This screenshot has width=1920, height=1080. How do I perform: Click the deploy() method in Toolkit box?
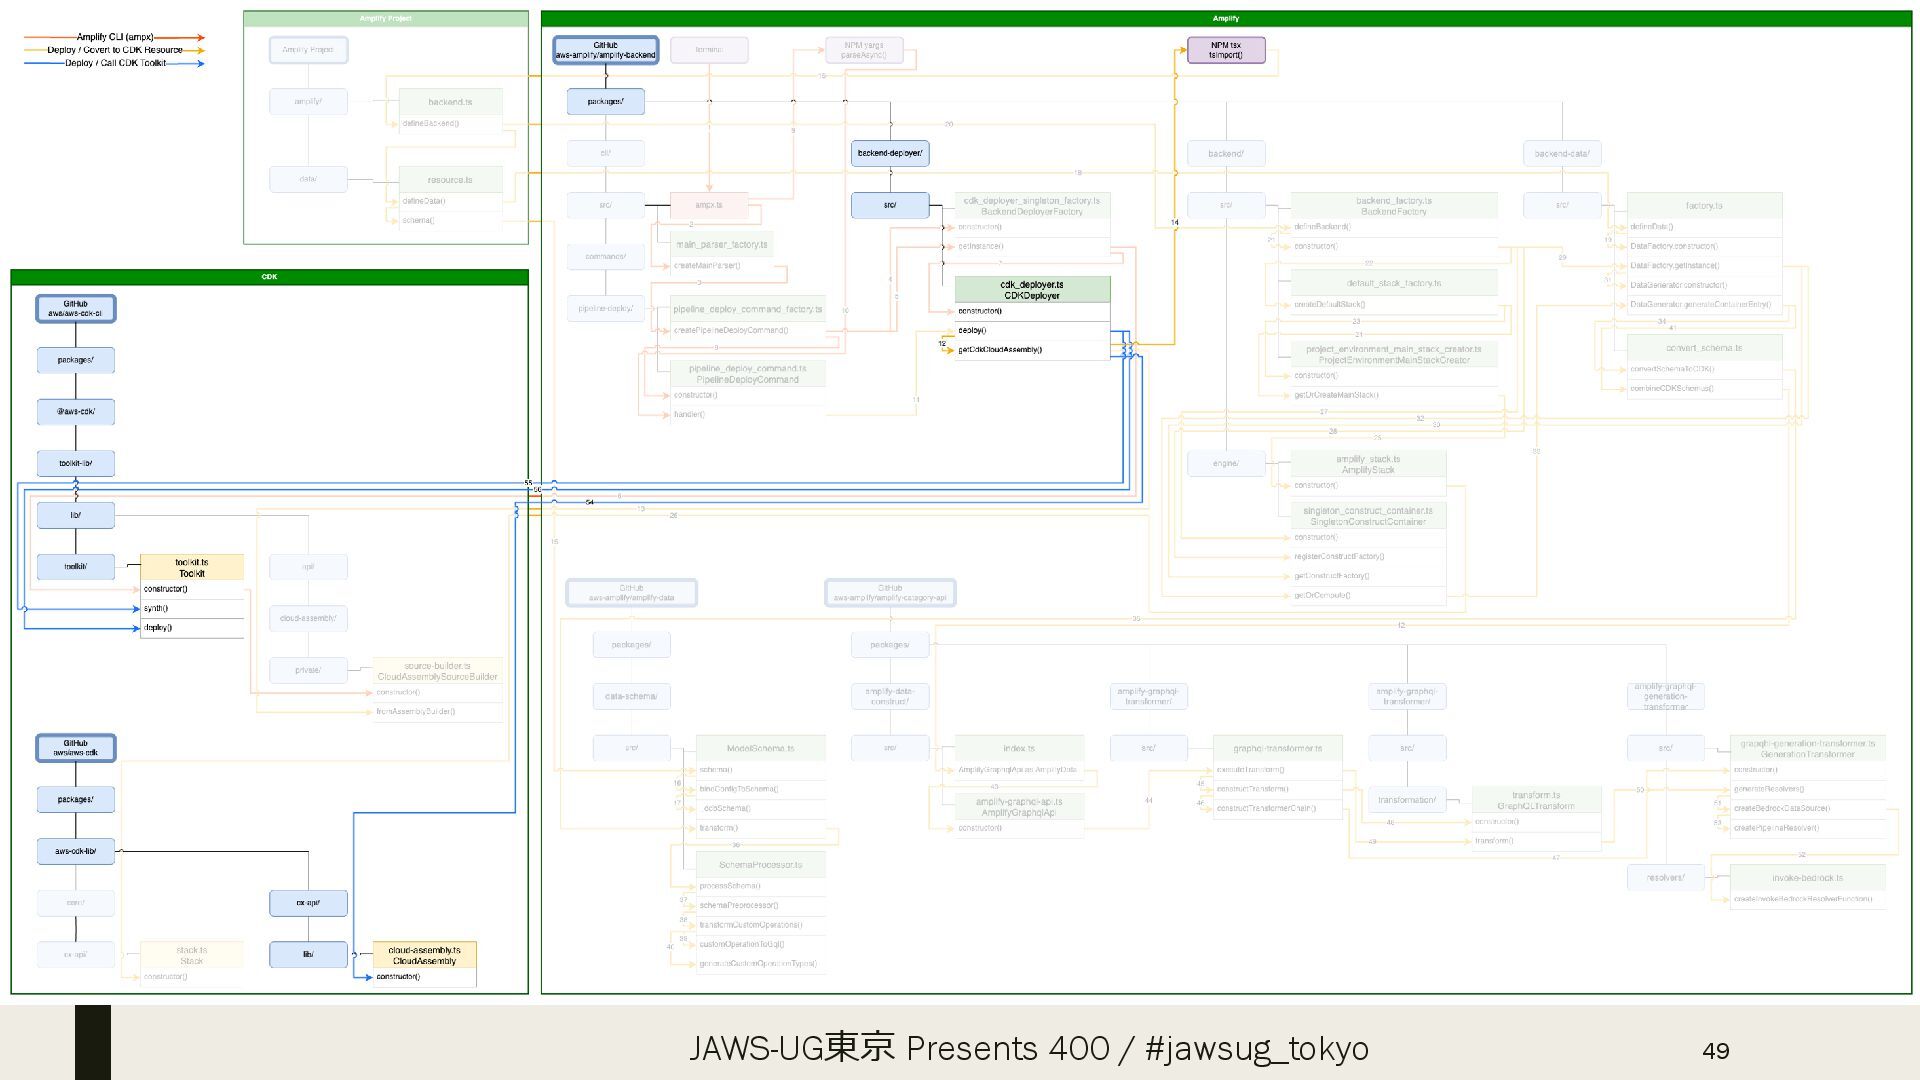click(158, 628)
